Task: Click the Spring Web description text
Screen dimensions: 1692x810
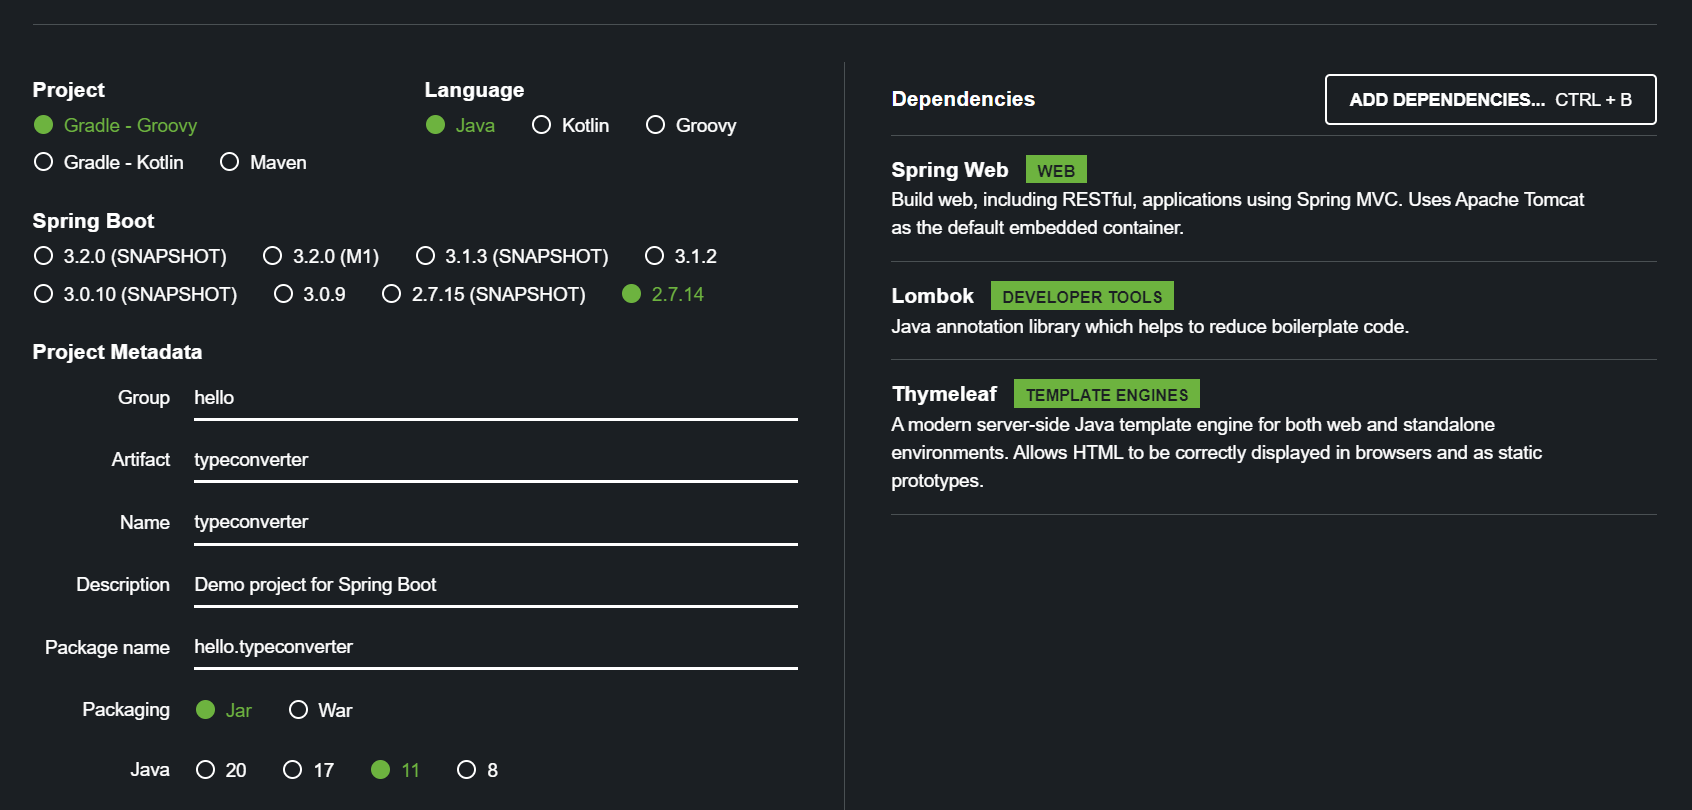Action: (x=1238, y=214)
